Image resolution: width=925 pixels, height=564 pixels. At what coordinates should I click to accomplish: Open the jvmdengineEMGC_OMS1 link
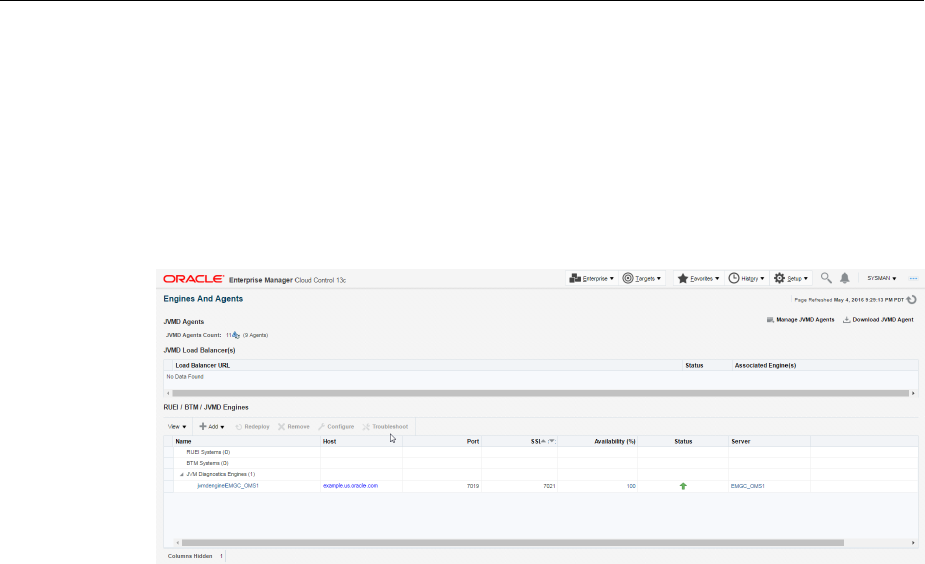[x=228, y=486]
